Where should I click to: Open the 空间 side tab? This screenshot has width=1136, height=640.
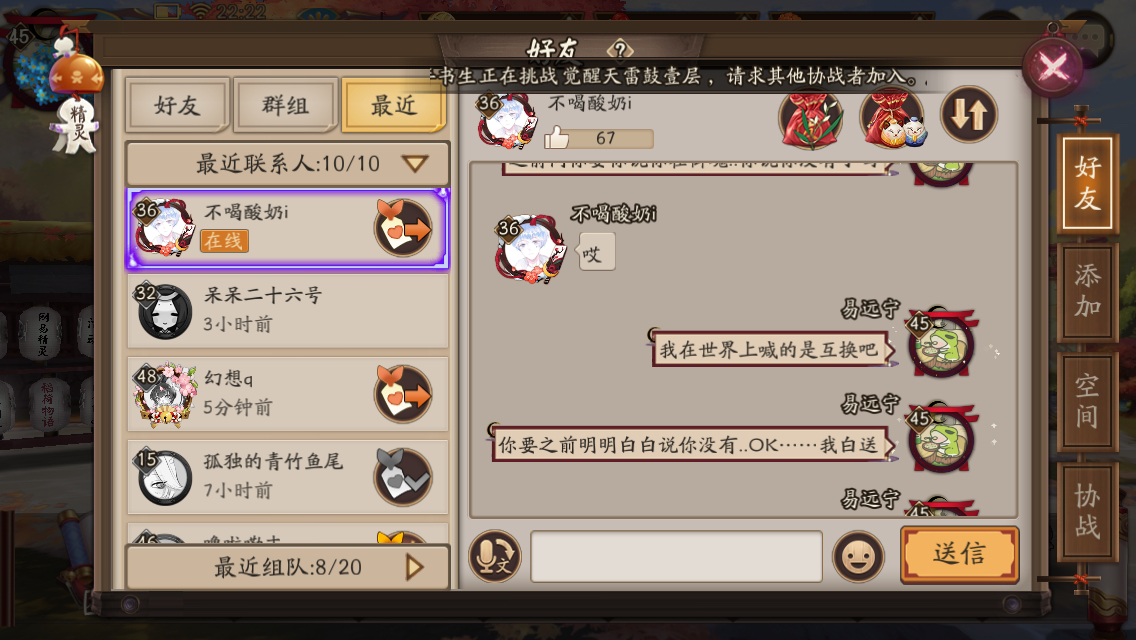[x=1087, y=401]
